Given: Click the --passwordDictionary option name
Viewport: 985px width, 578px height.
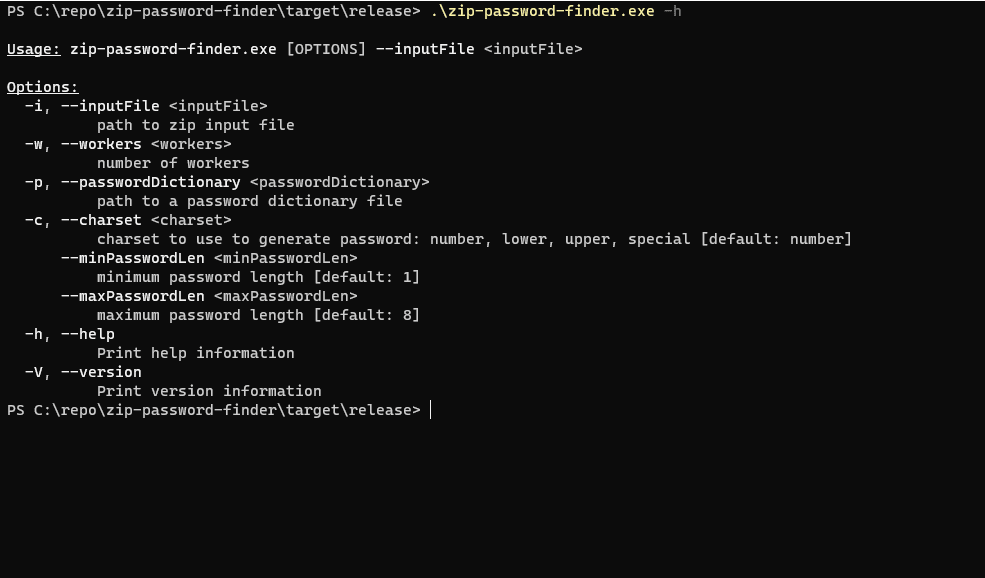Looking at the screenshot, I should tap(150, 182).
